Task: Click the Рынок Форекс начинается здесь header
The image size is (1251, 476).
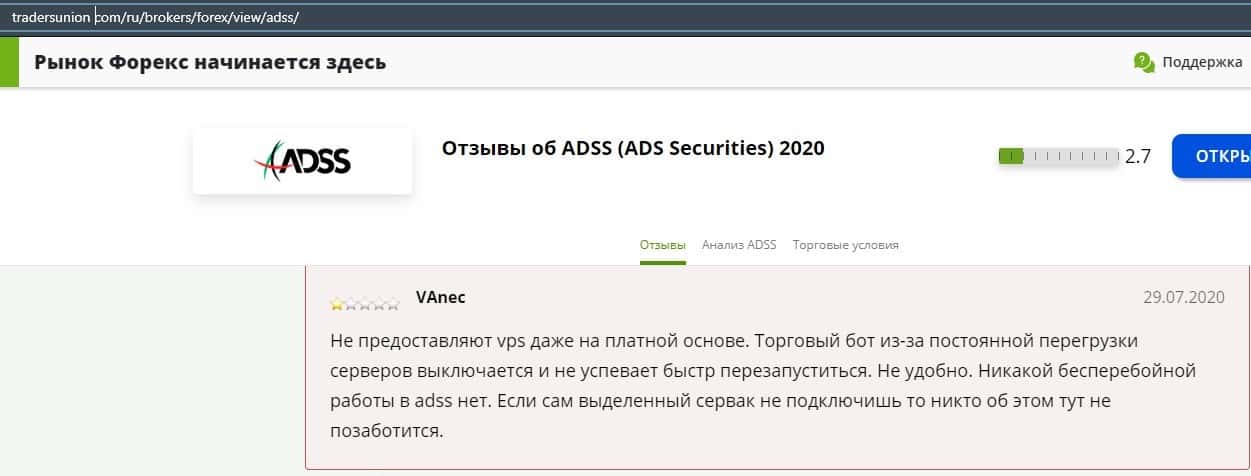Action: point(210,62)
